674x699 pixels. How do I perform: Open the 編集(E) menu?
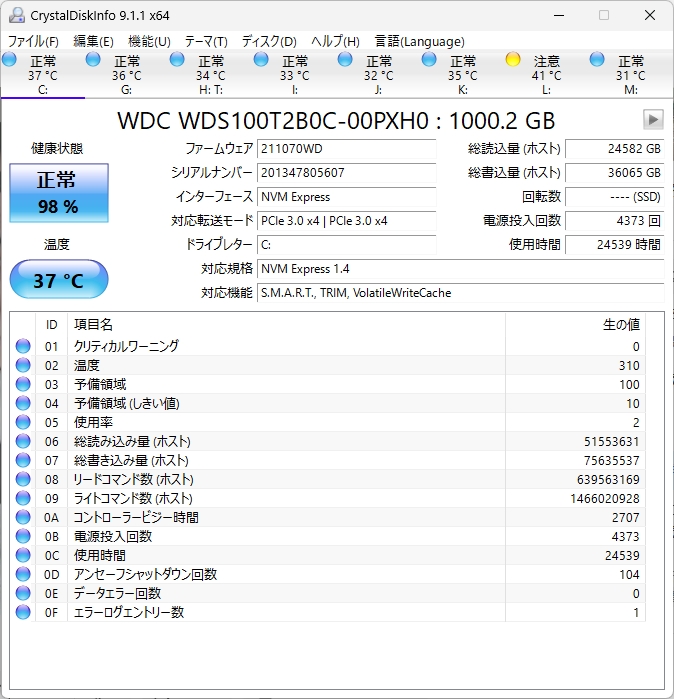(93, 41)
